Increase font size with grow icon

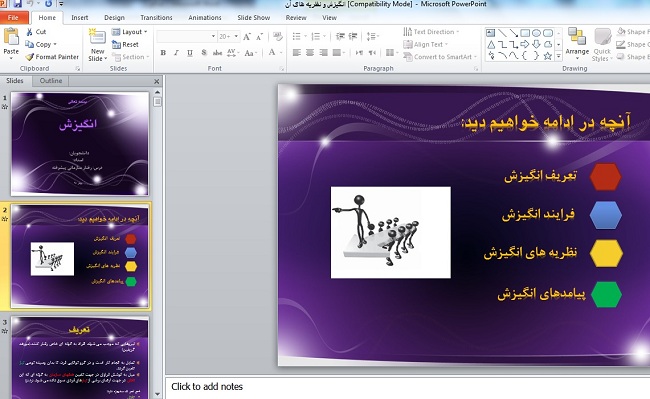pos(247,36)
